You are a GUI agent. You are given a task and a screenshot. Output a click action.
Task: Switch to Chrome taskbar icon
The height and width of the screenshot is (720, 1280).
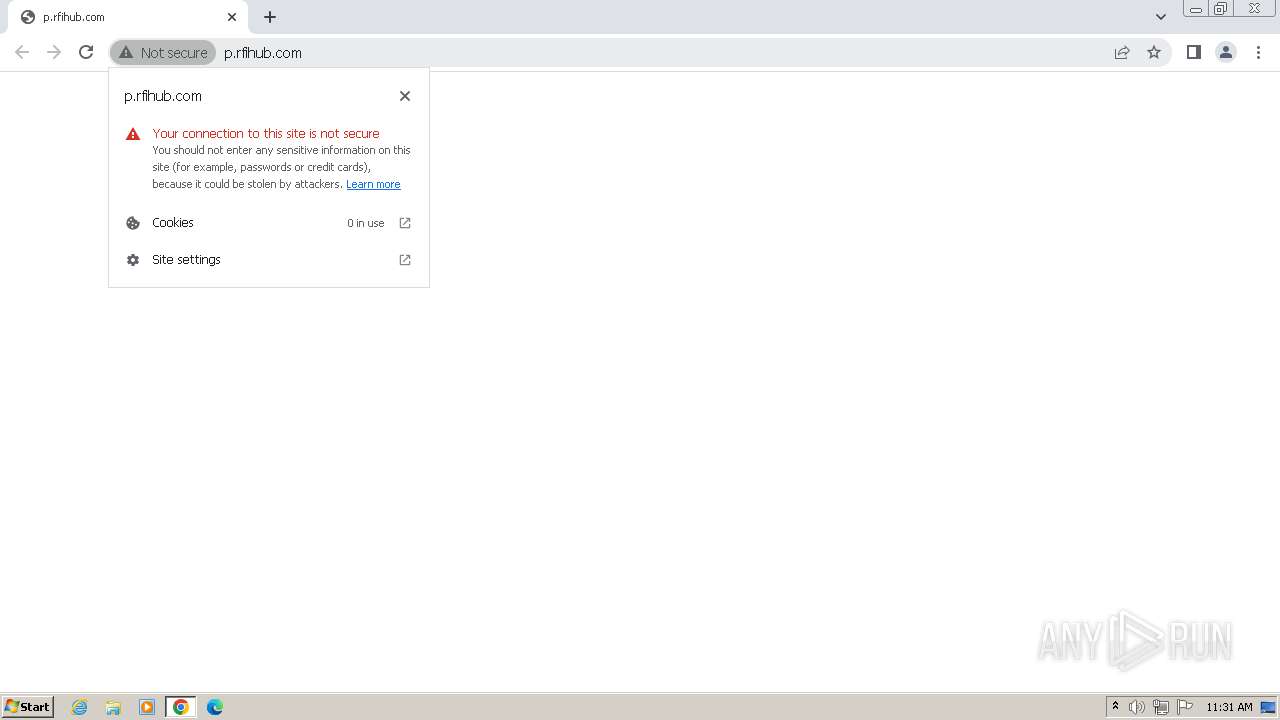[x=181, y=707]
